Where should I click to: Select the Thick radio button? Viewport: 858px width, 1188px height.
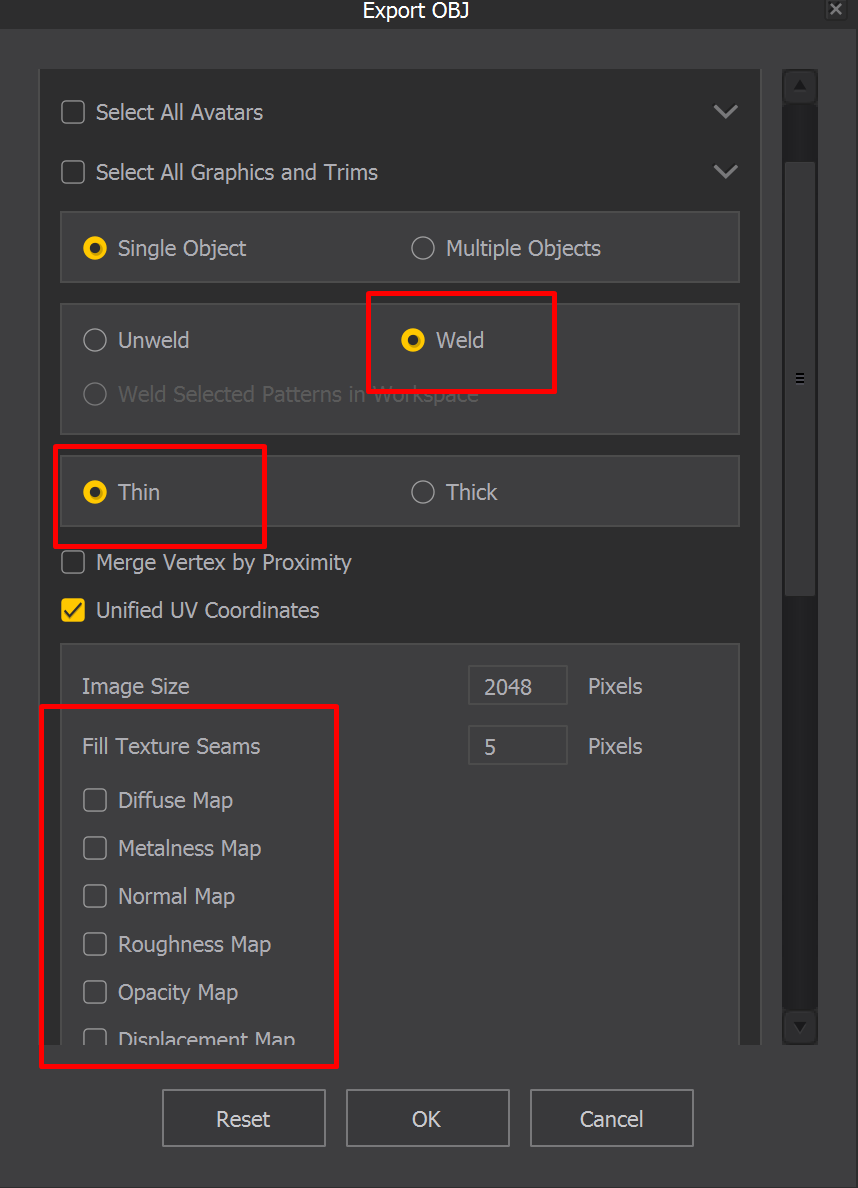pyautogui.click(x=423, y=492)
